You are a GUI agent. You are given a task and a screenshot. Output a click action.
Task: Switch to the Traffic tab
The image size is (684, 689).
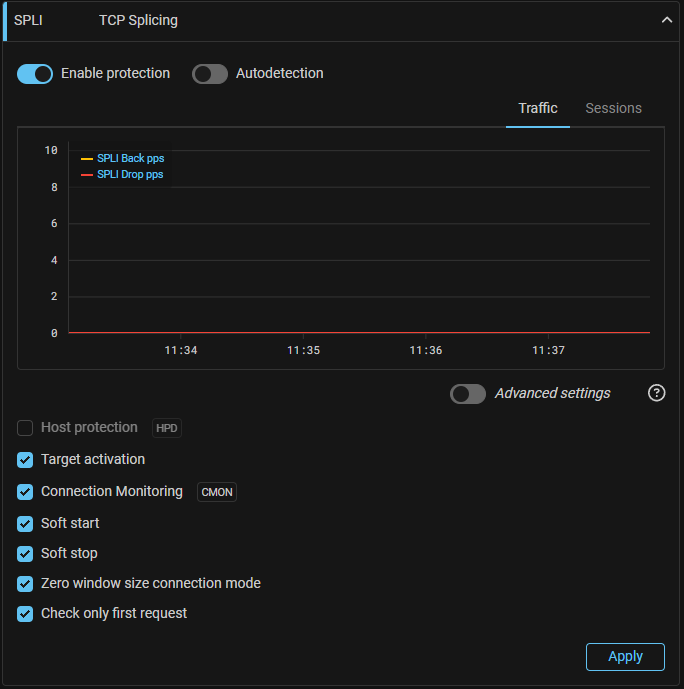(538, 108)
